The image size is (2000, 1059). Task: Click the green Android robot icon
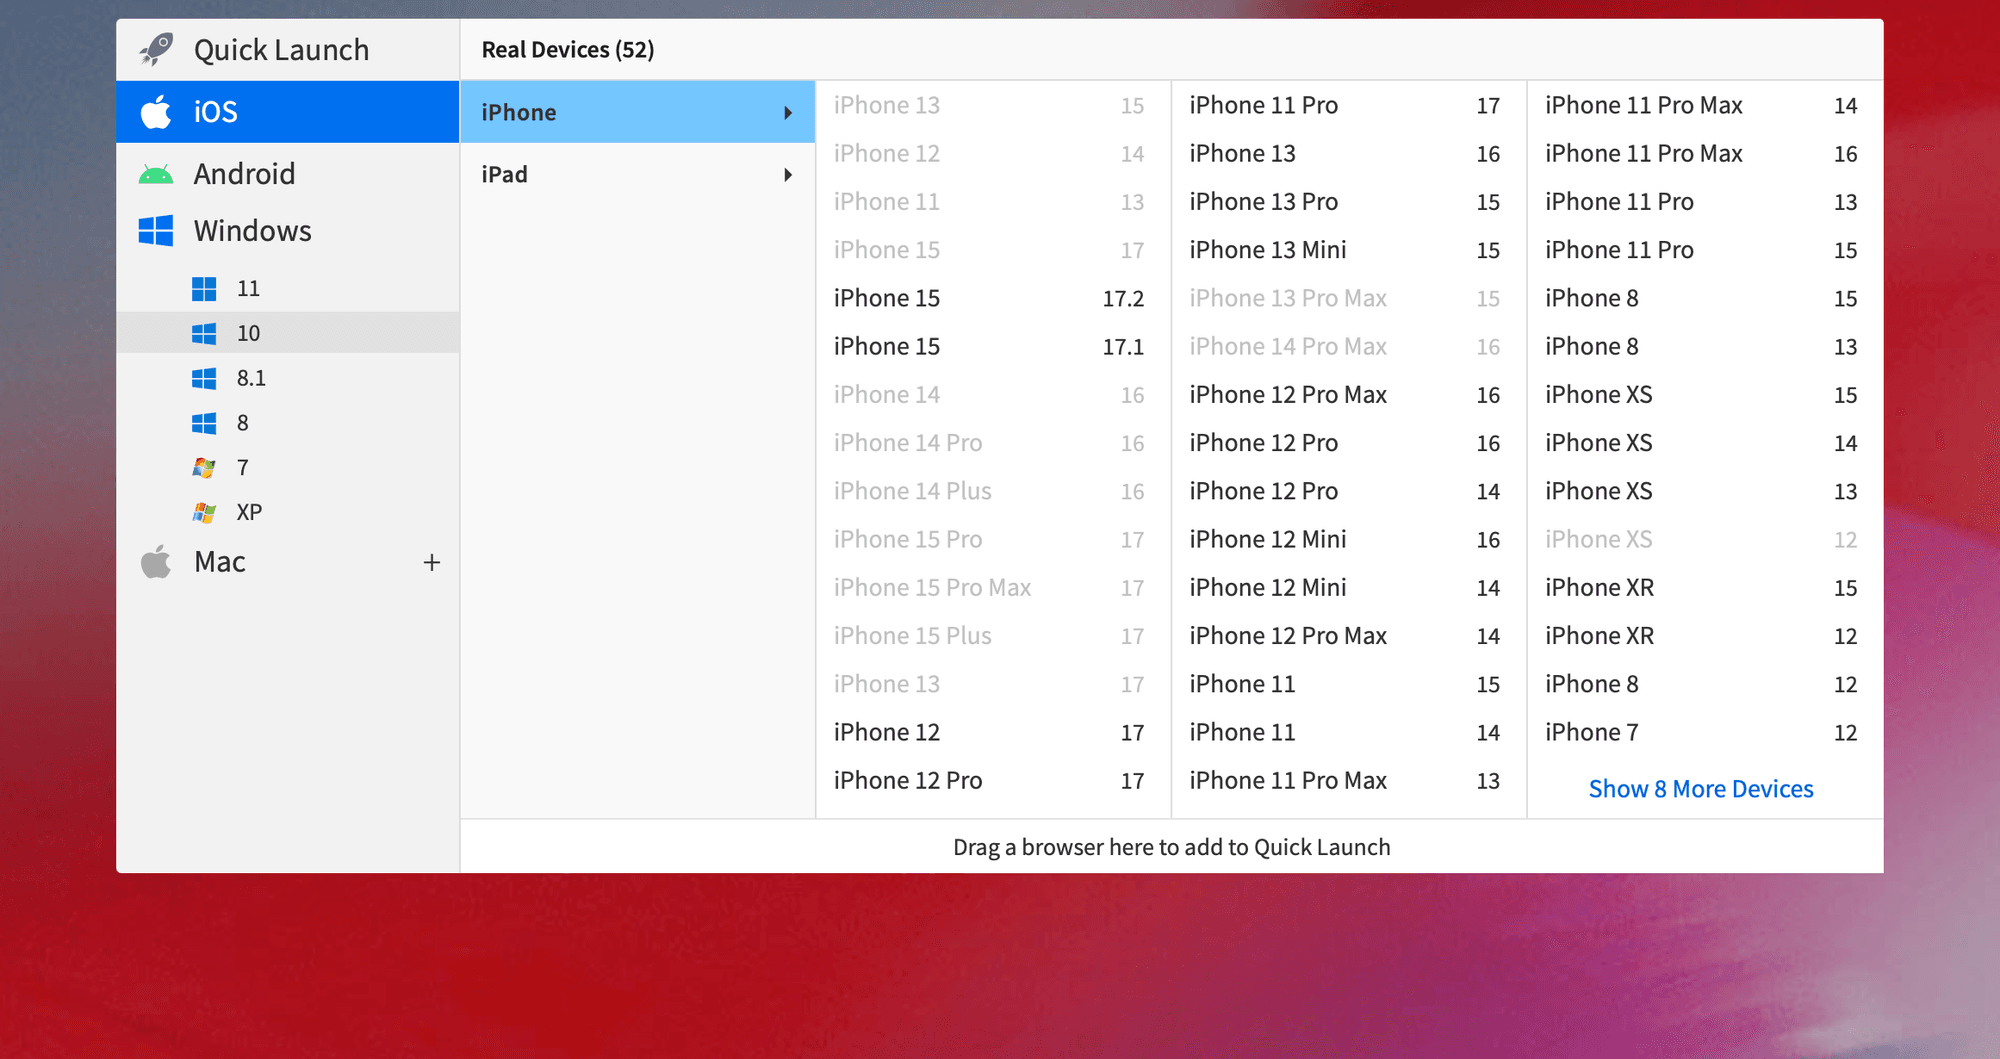point(156,174)
